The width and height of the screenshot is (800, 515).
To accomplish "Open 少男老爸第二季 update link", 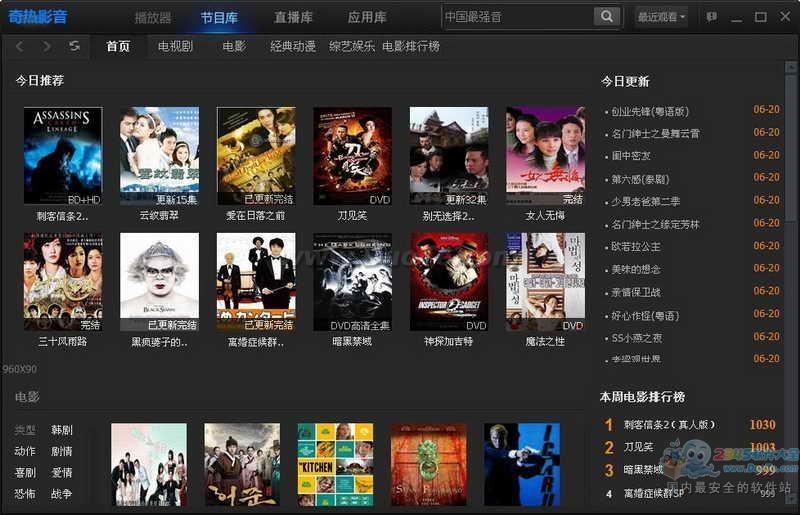I will coord(645,202).
